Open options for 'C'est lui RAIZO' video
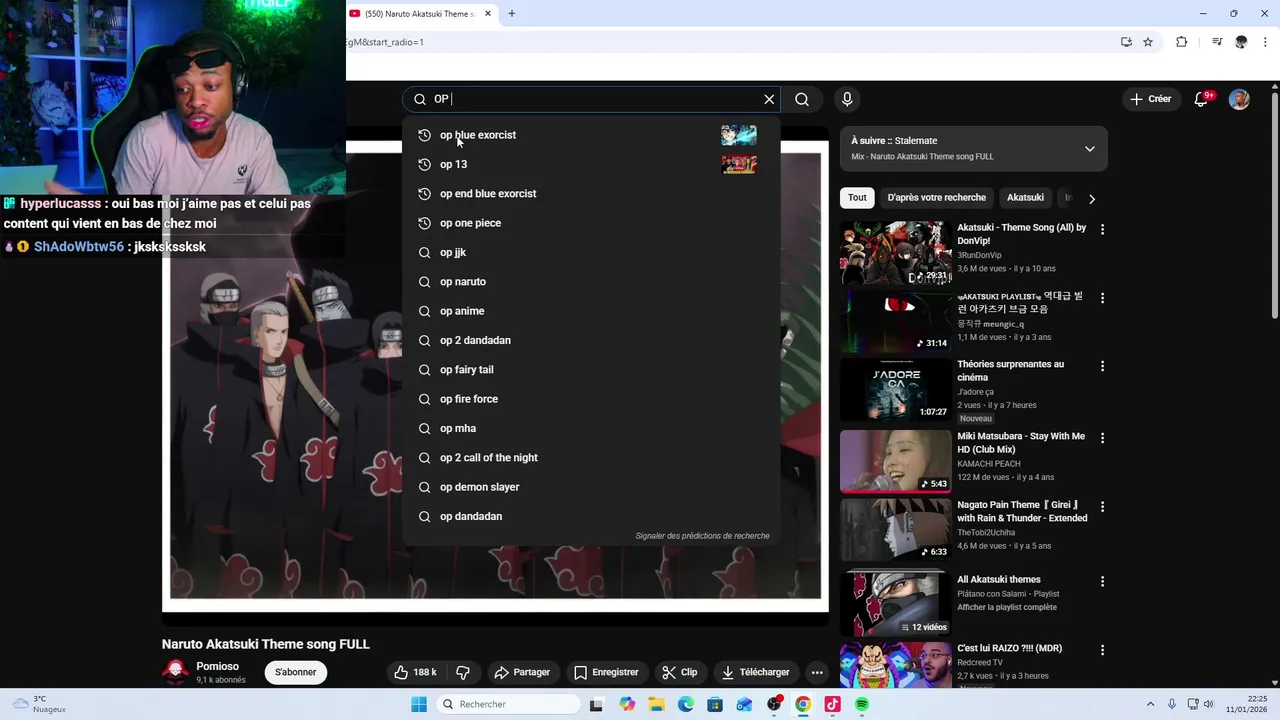Screen dimensions: 1280x720 [1102, 650]
